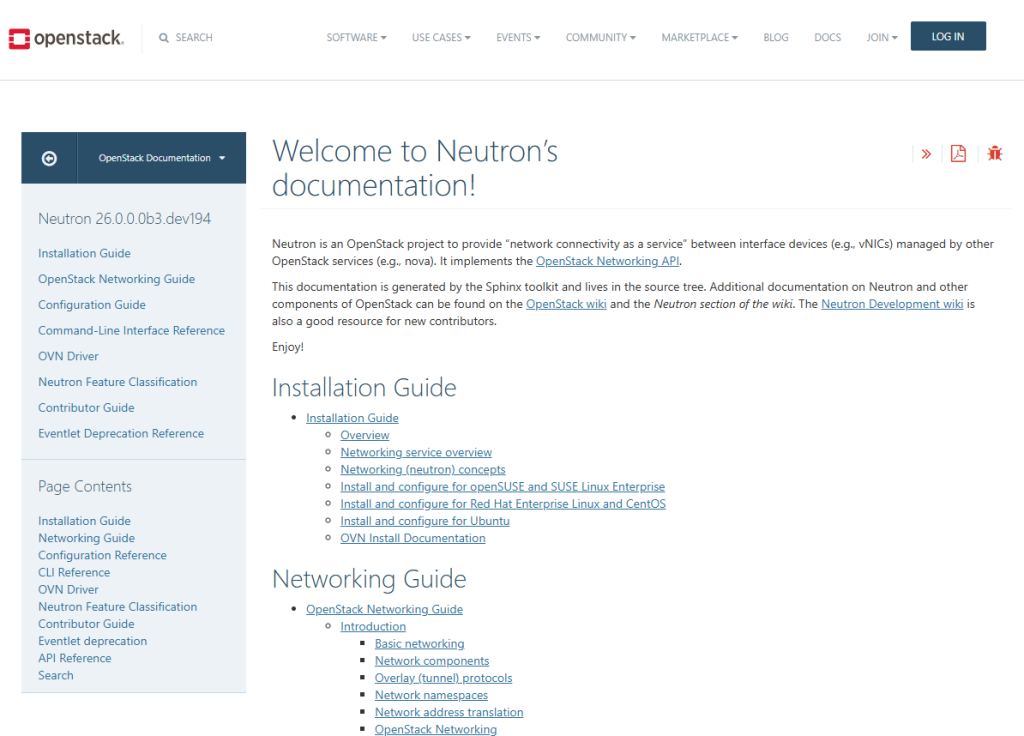This screenshot has height=736, width=1024.
Task: Open the Neutron Development wiki link
Action: point(892,304)
